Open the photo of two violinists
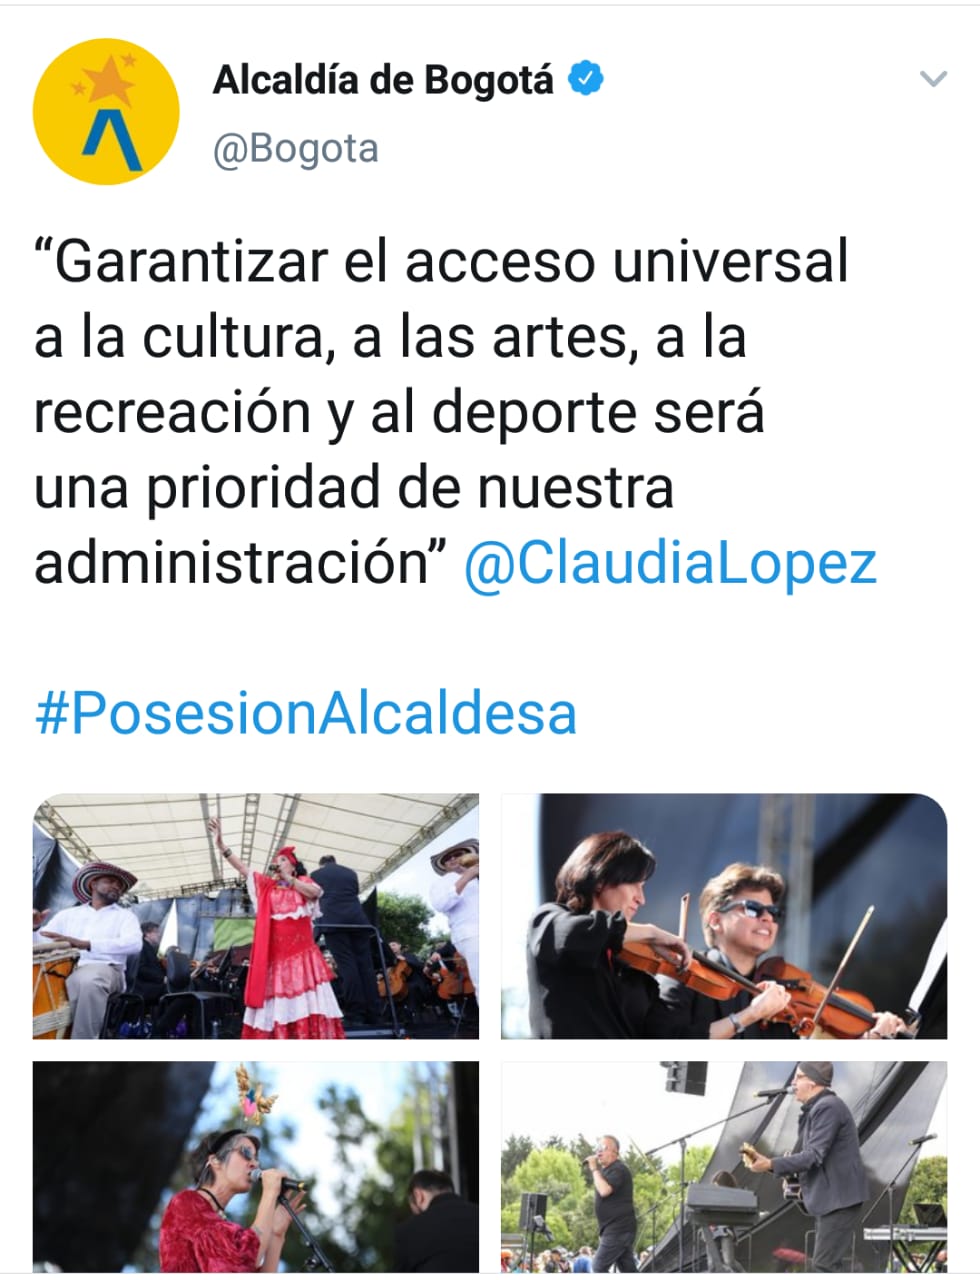This screenshot has height=1280, width=980. pos(724,916)
